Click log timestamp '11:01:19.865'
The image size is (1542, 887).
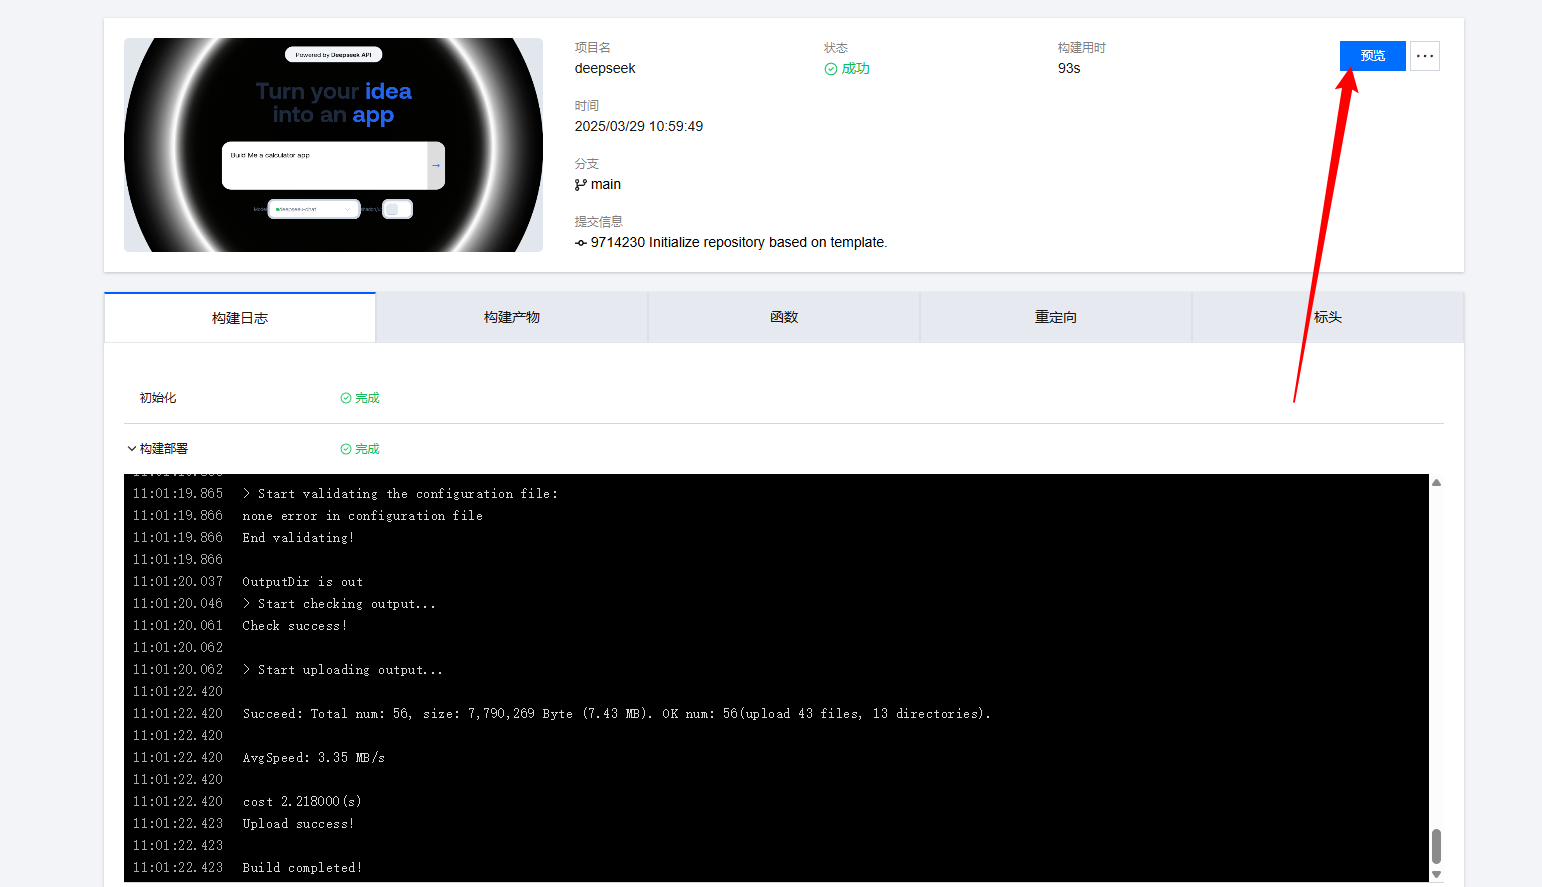point(178,494)
